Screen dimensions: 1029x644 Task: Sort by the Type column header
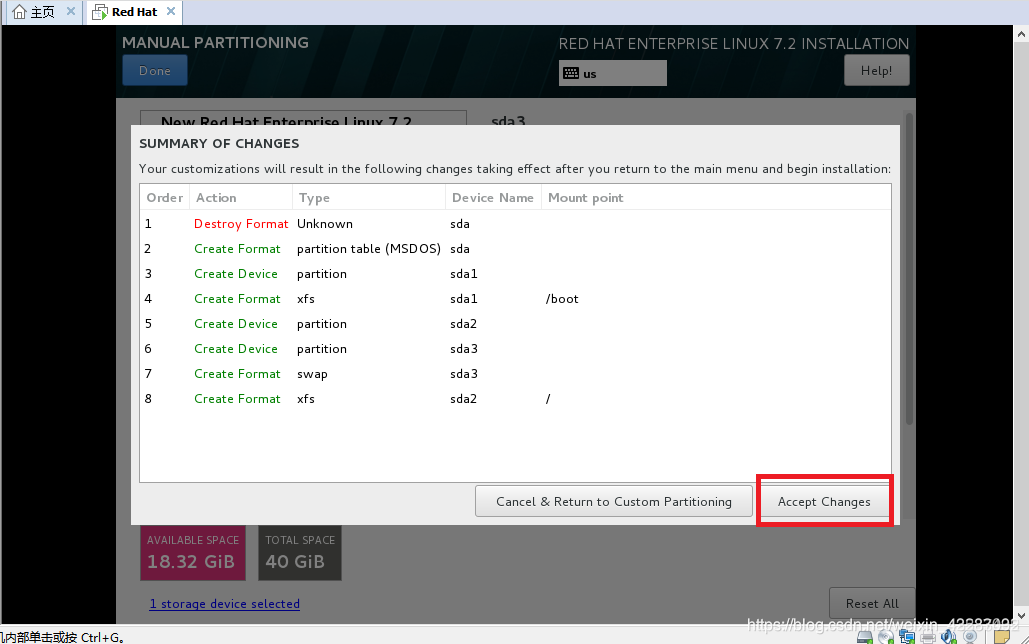coord(369,198)
